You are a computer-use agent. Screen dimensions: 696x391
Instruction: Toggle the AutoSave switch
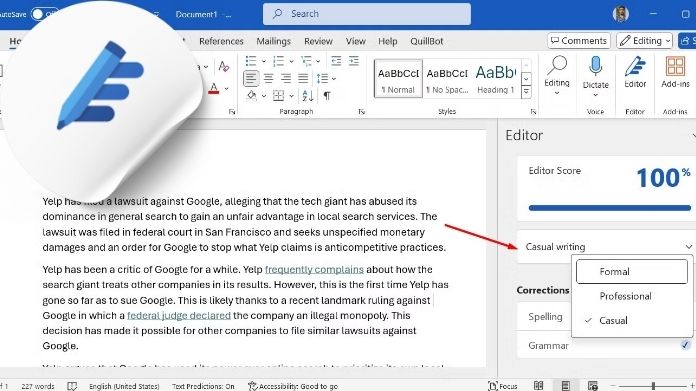[x=44, y=14]
